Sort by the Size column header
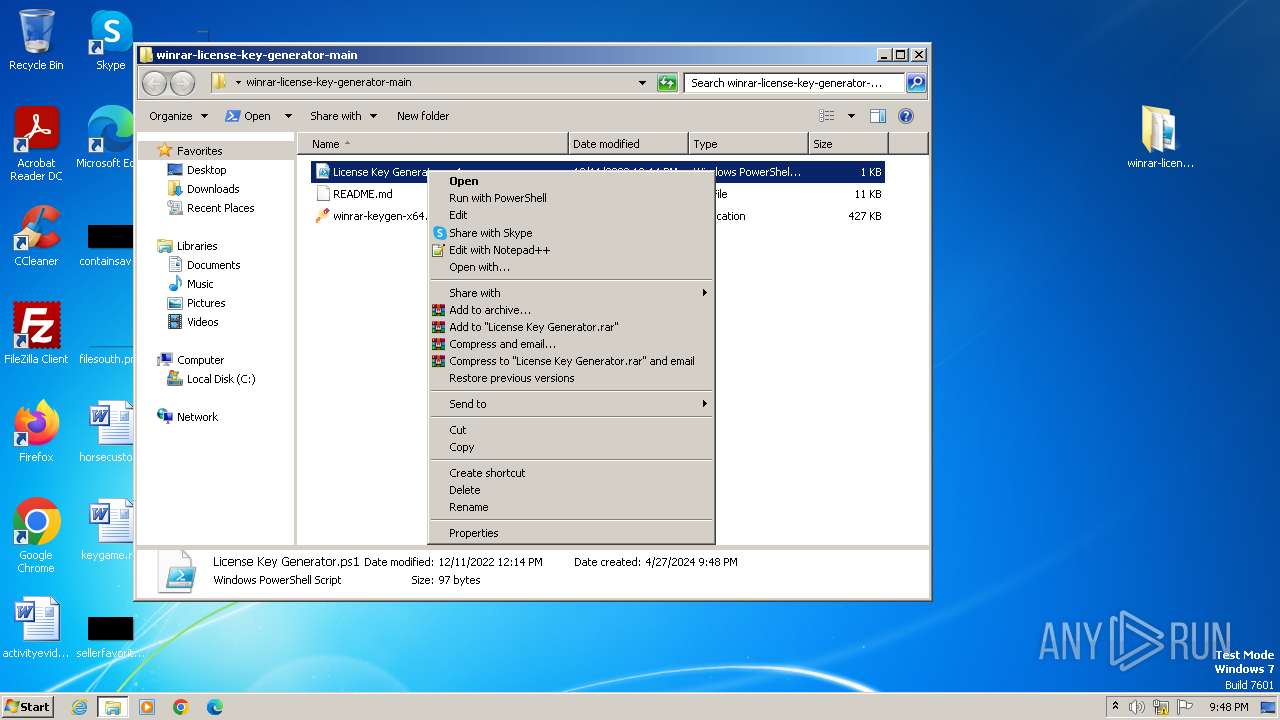The height and width of the screenshot is (720, 1280). point(848,144)
